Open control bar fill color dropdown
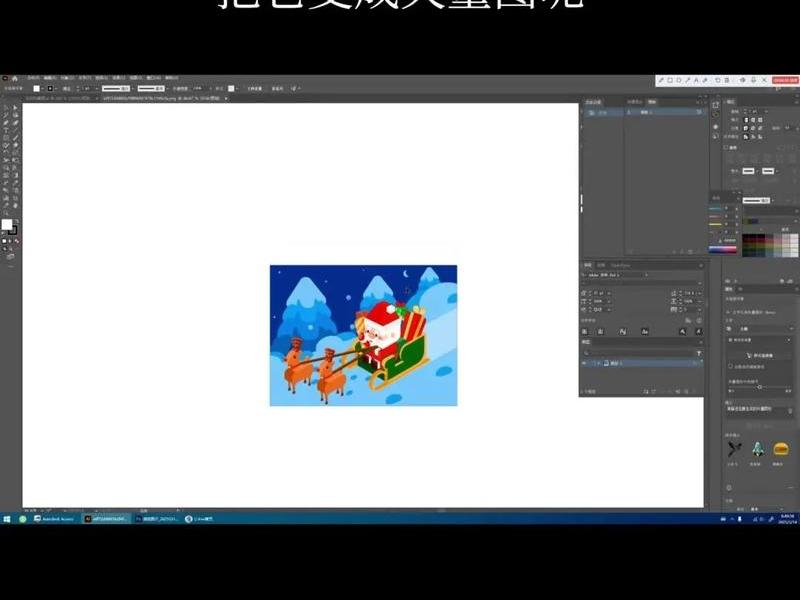Screen dimensions: 800x600 (x=42, y=89)
